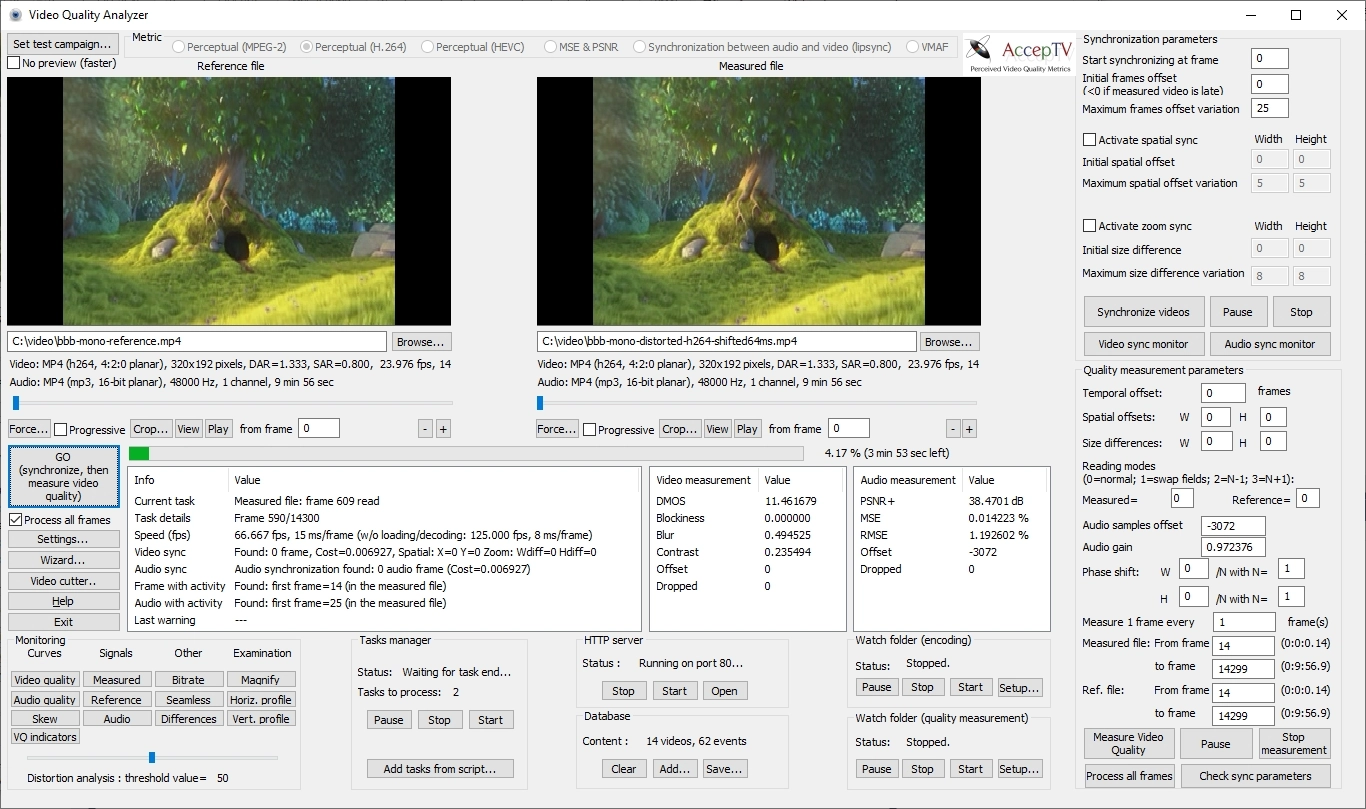
Task: Open the VQ indicators monitor
Action: [45, 737]
